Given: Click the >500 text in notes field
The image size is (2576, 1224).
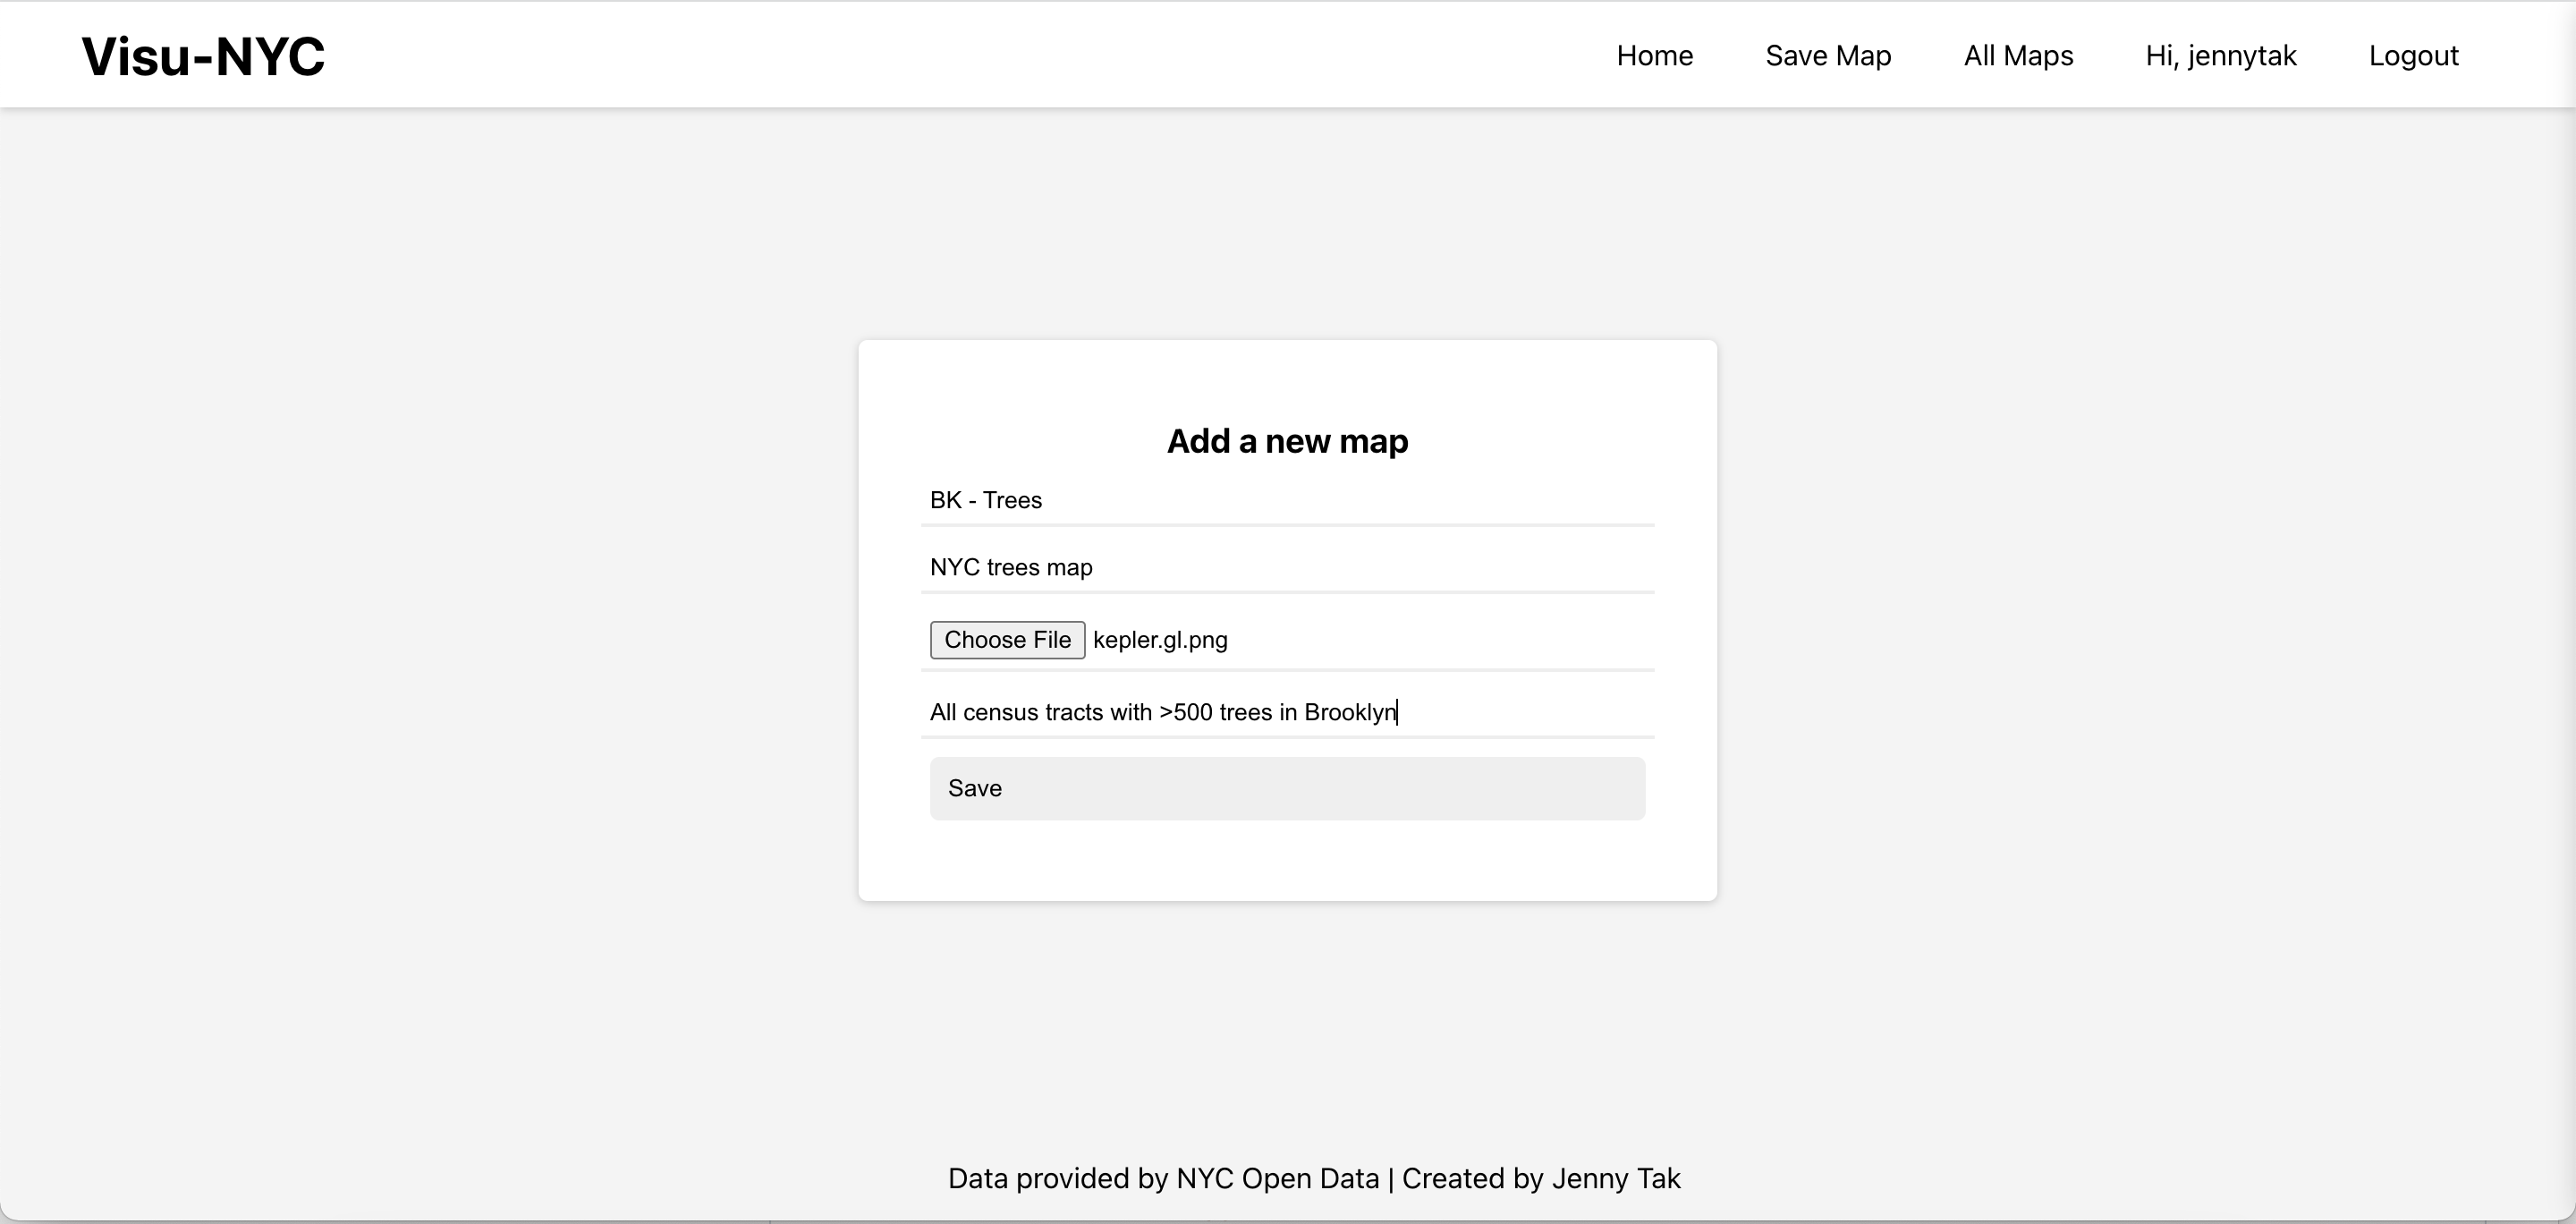Looking at the screenshot, I should tap(1185, 712).
